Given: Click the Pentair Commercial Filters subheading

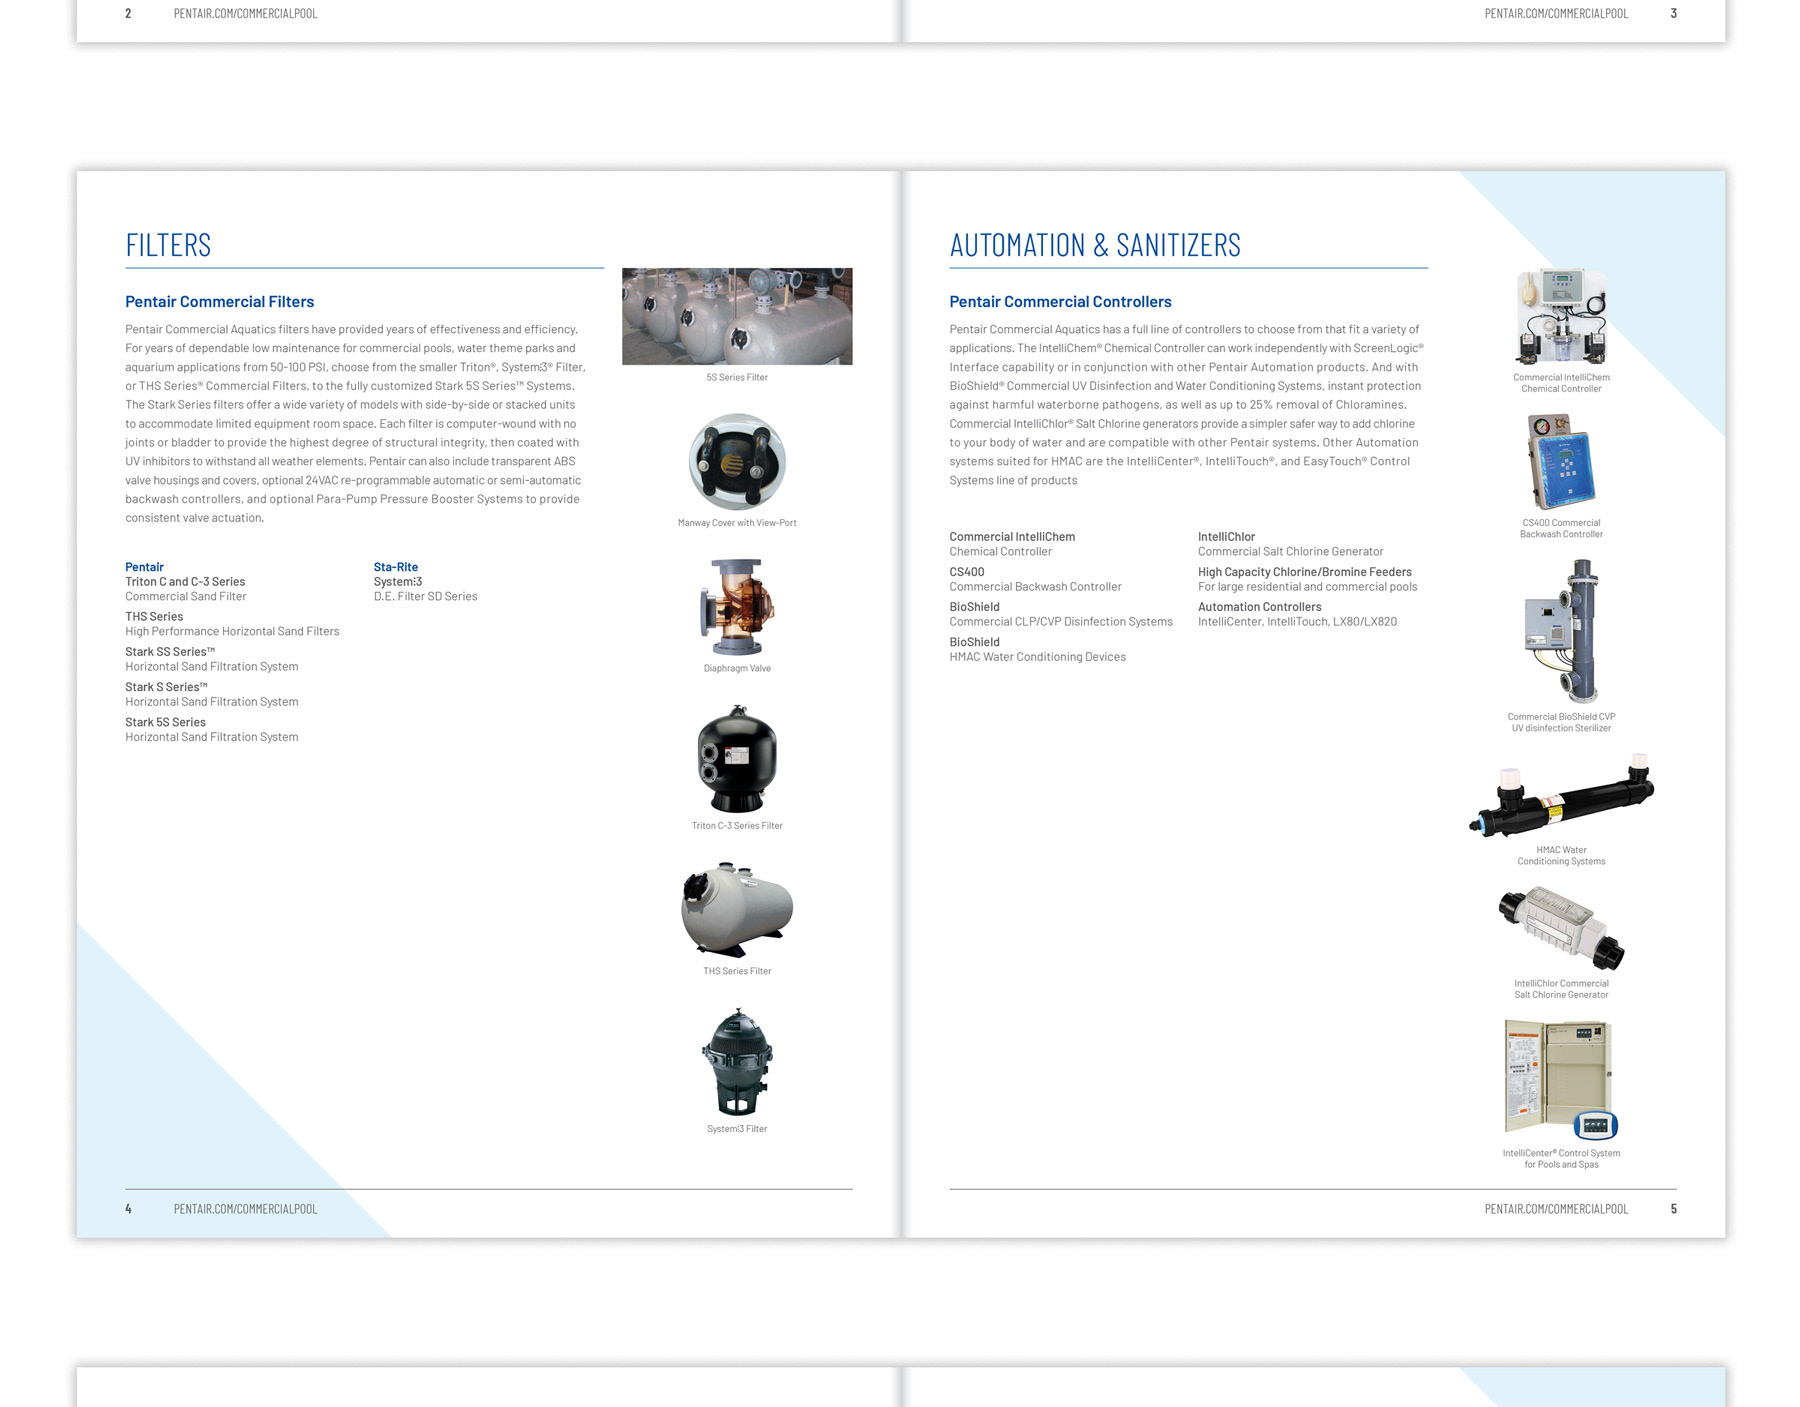Looking at the screenshot, I should (219, 302).
